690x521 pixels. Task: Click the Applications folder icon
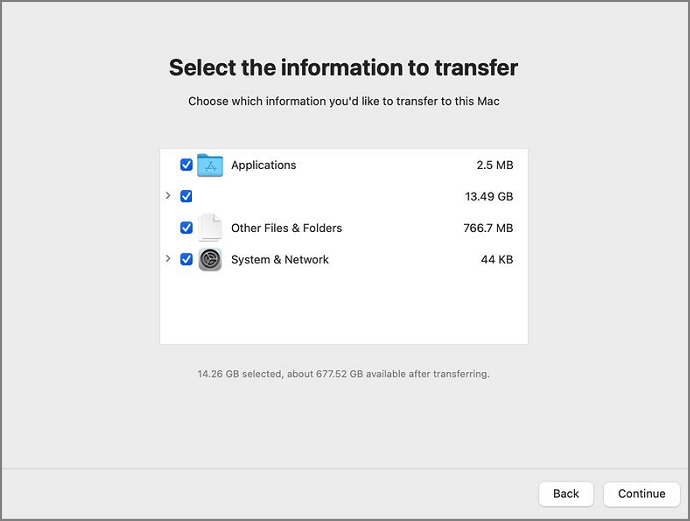(210, 165)
